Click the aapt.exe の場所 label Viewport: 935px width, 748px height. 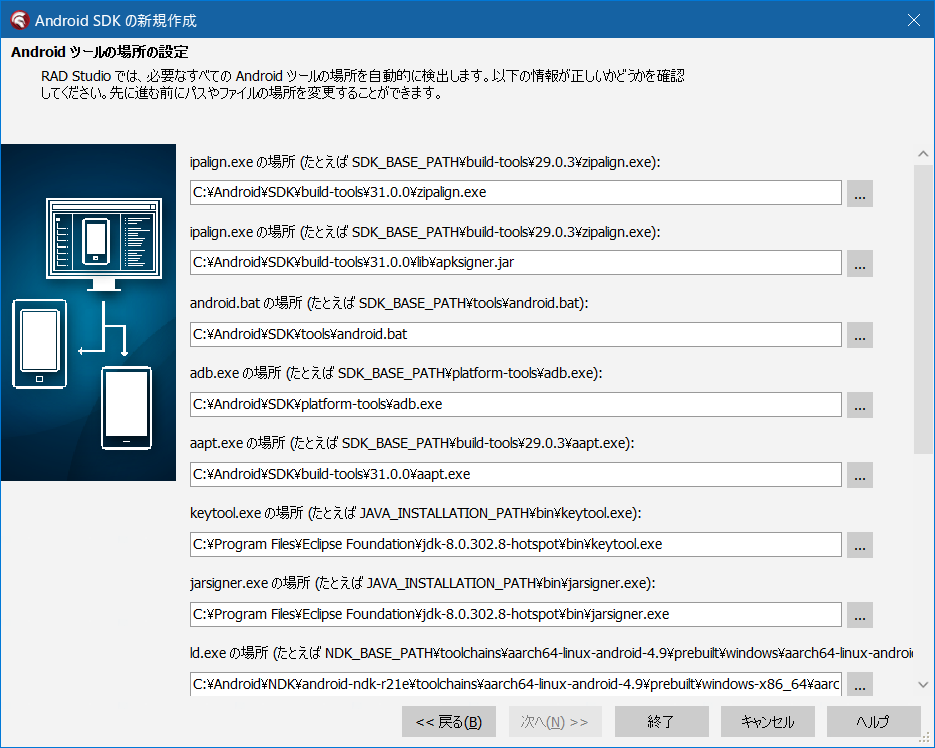coord(412,443)
